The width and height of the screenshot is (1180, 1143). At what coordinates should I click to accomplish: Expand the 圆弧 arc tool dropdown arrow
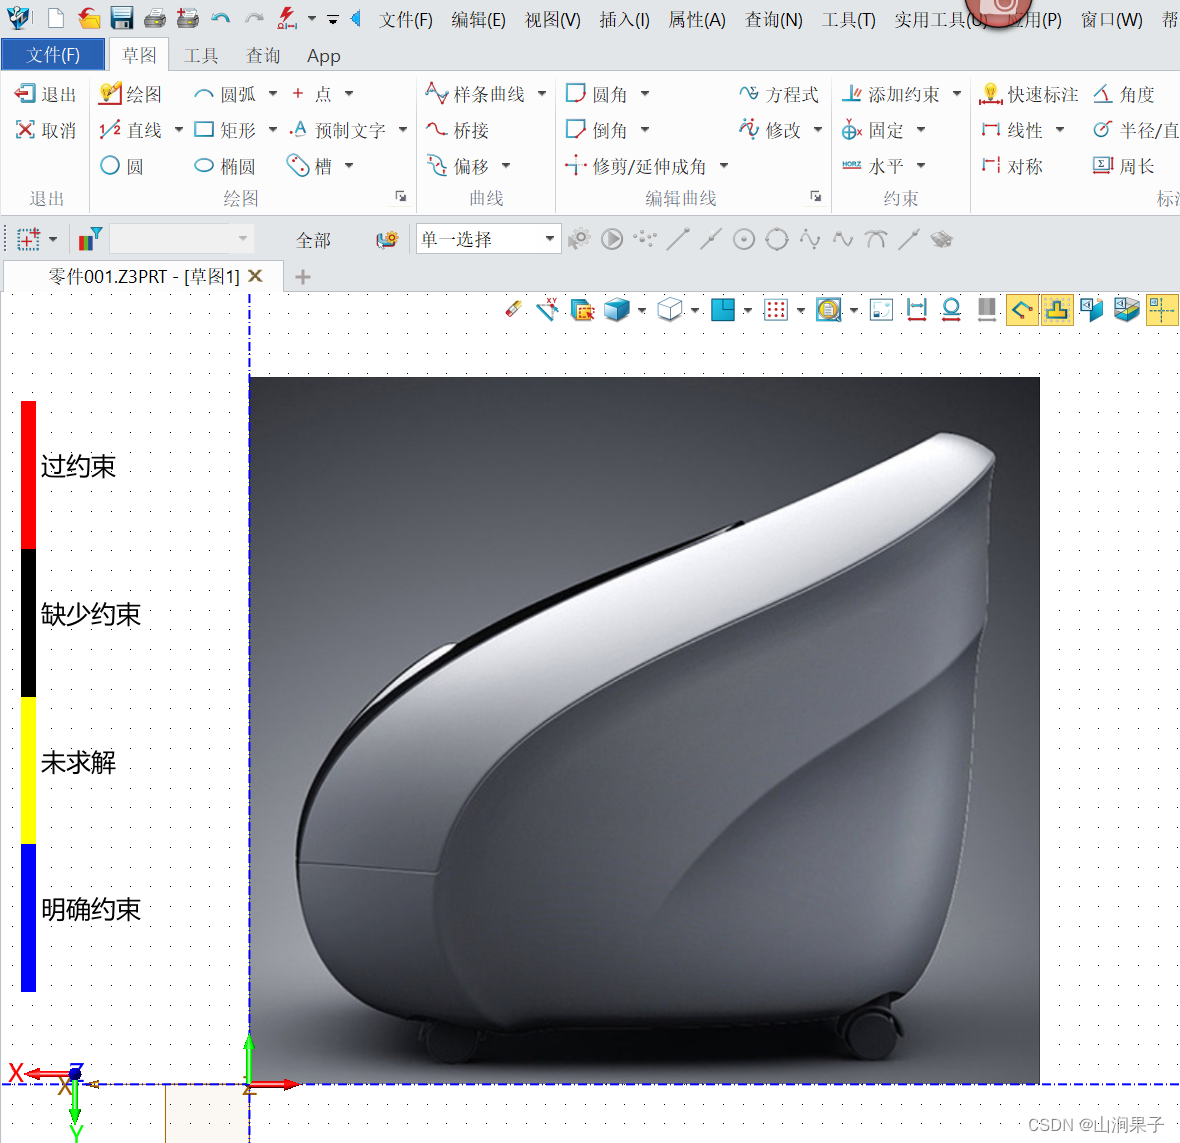click(271, 93)
